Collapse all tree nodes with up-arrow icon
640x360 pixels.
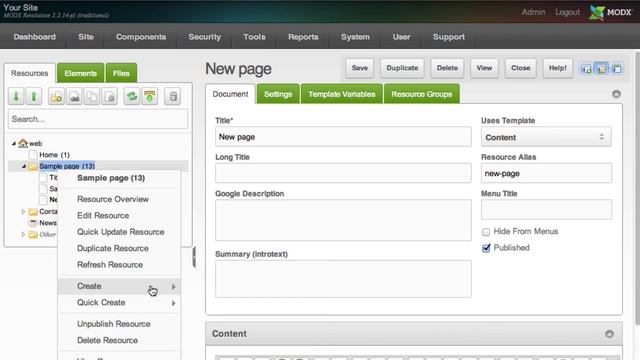pyautogui.click(x=34, y=97)
